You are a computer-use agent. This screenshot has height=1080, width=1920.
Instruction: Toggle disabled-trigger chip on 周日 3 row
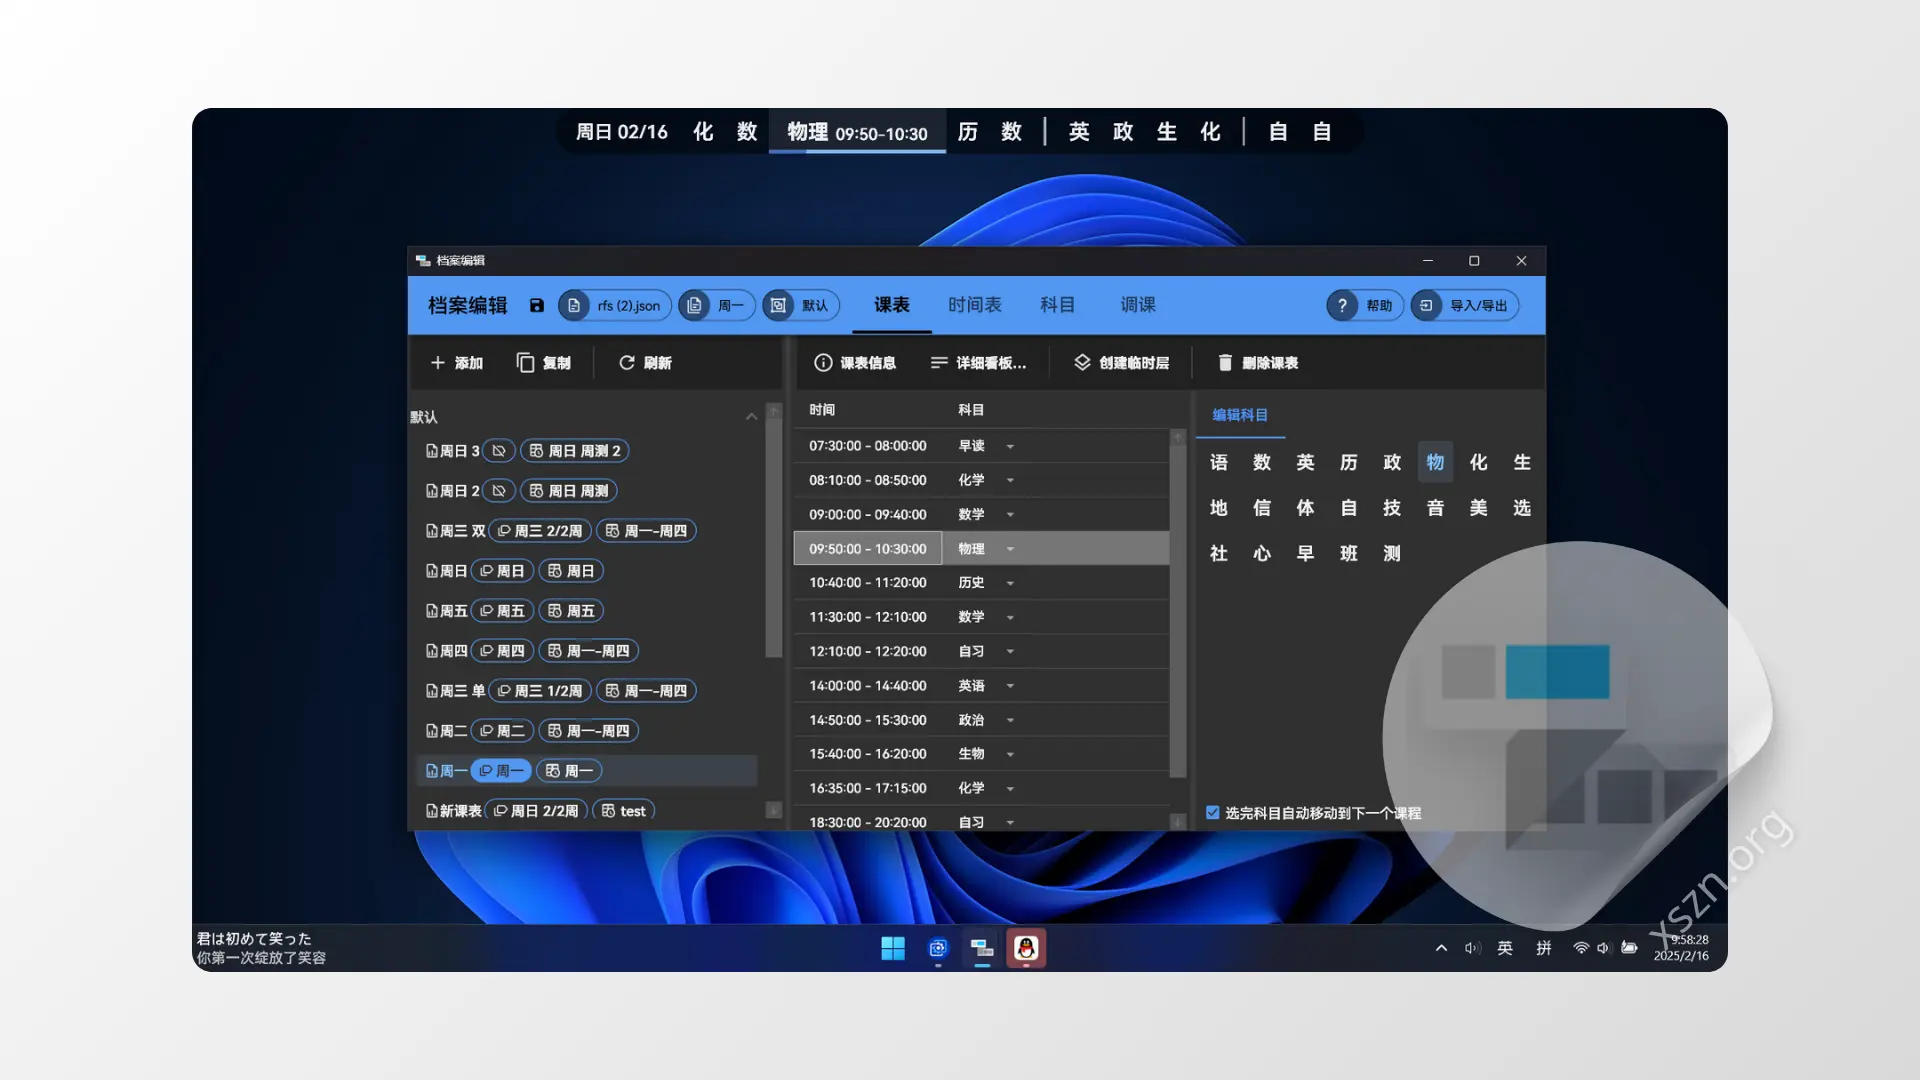pos(499,451)
